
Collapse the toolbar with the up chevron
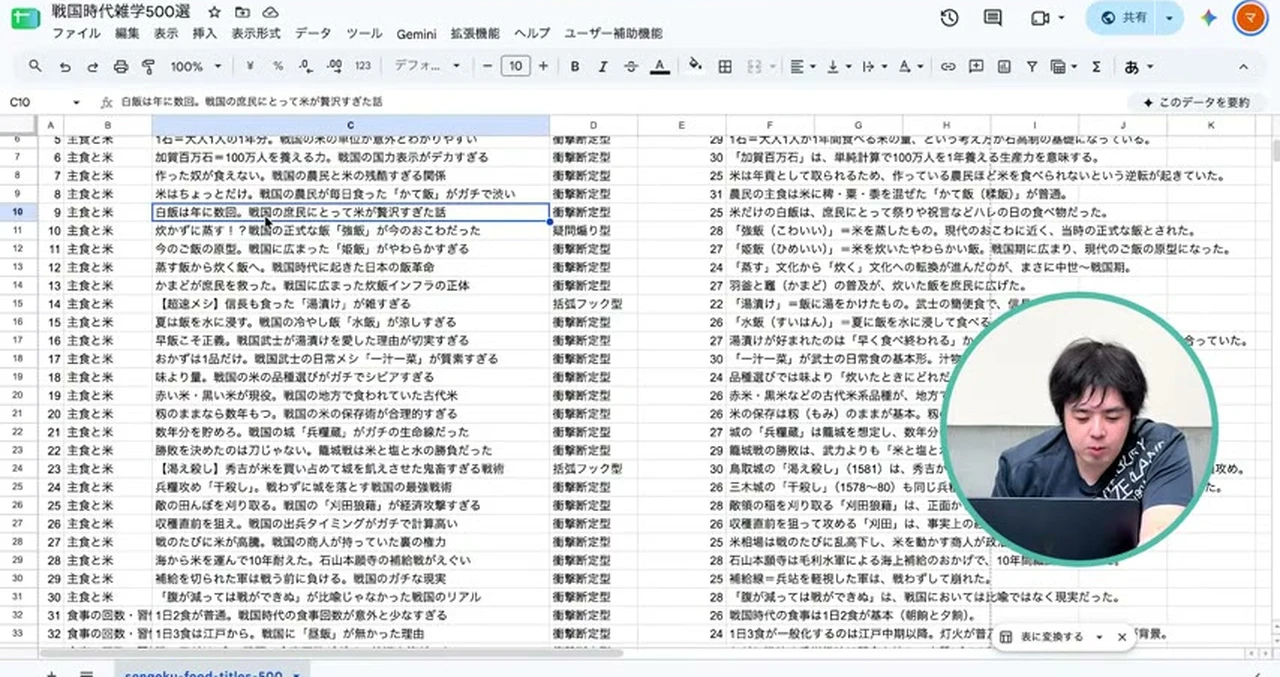[1244, 66]
